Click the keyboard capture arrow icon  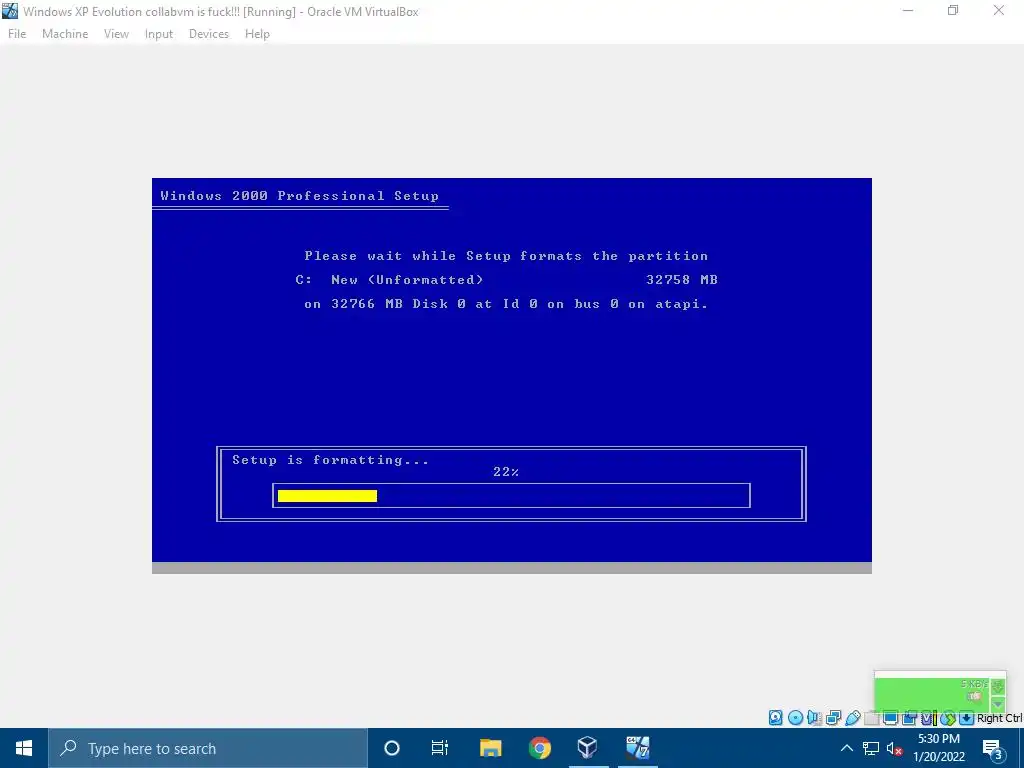click(x=967, y=718)
